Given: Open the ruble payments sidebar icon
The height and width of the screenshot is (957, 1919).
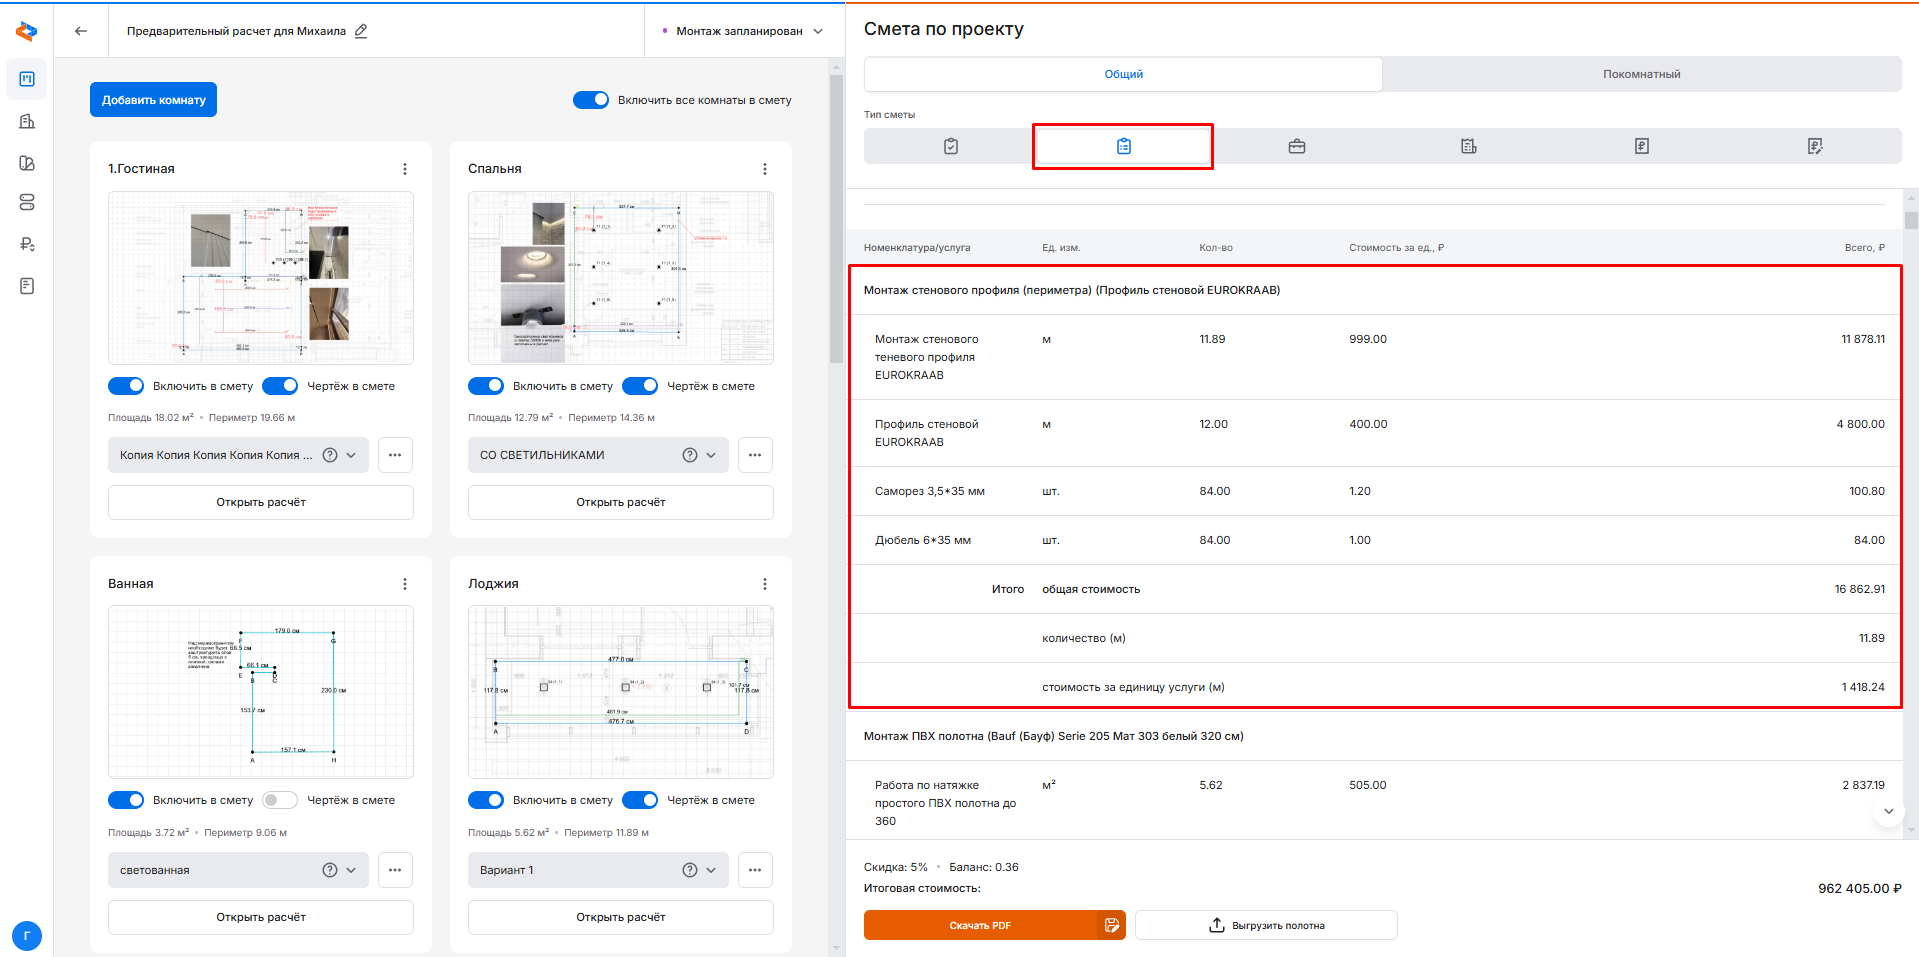Looking at the screenshot, I should coord(27,244).
